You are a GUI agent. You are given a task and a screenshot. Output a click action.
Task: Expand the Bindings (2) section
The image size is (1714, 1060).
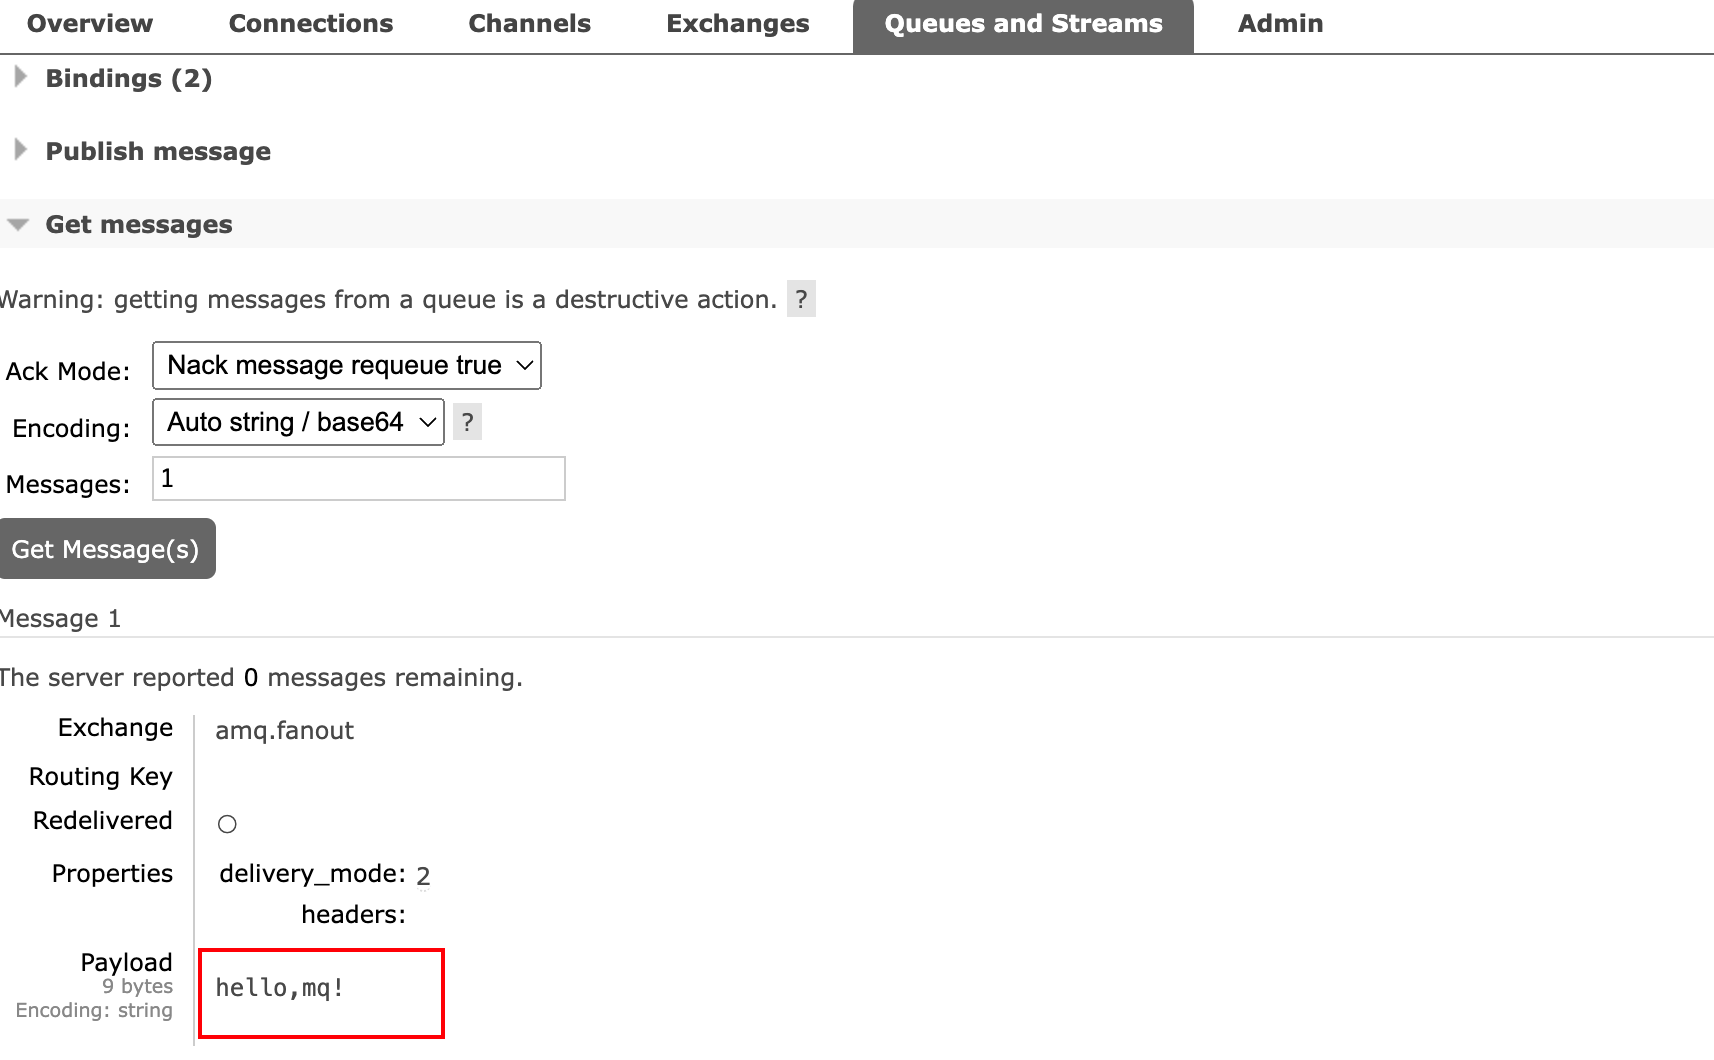(128, 78)
